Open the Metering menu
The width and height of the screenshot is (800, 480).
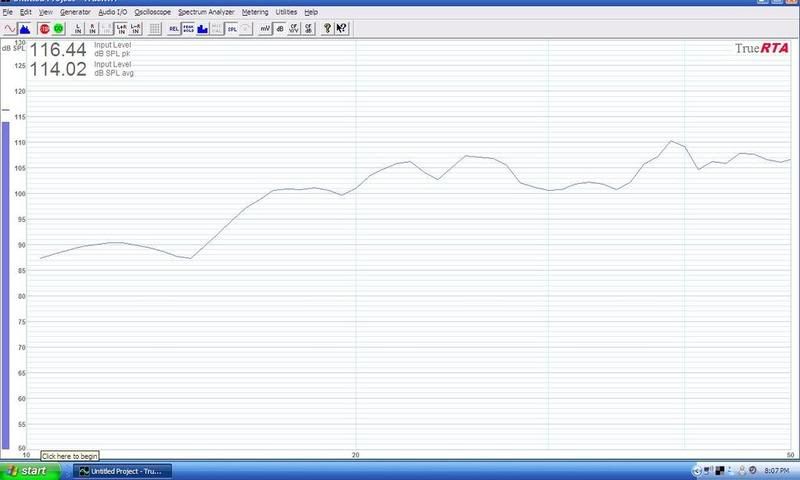[x=255, y=12]
